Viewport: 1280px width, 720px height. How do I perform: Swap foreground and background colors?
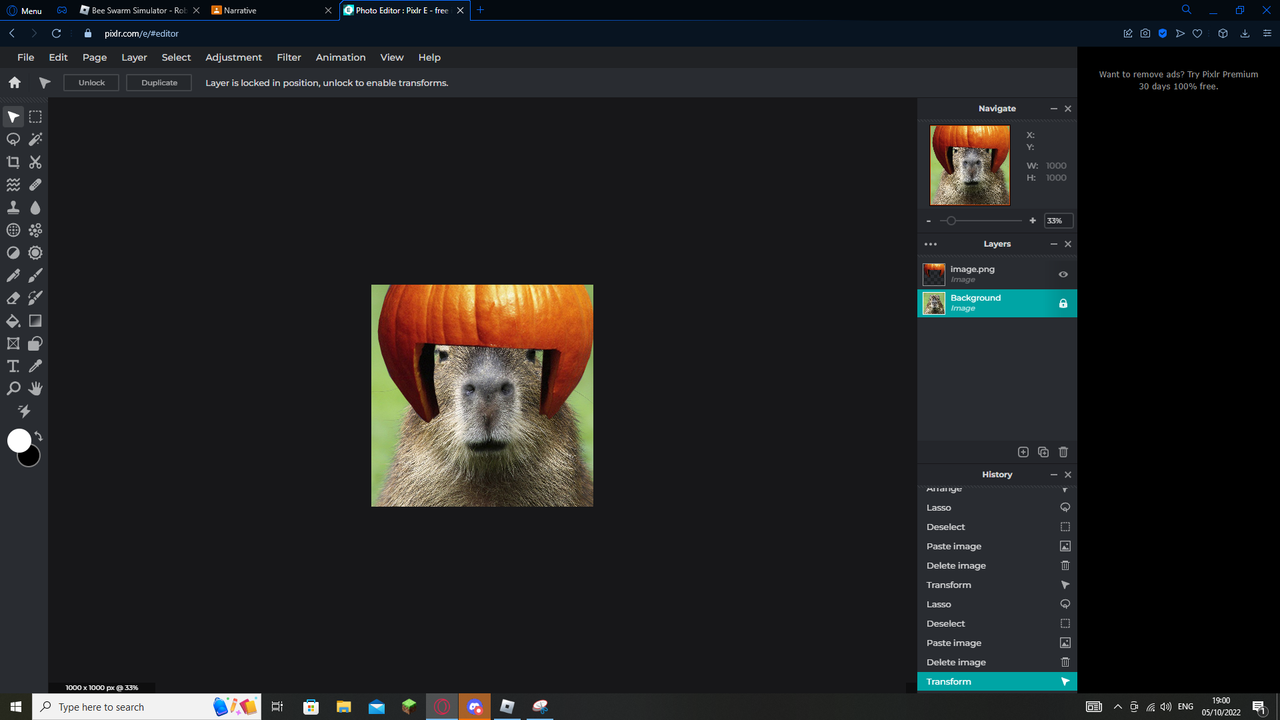[38, 436]
